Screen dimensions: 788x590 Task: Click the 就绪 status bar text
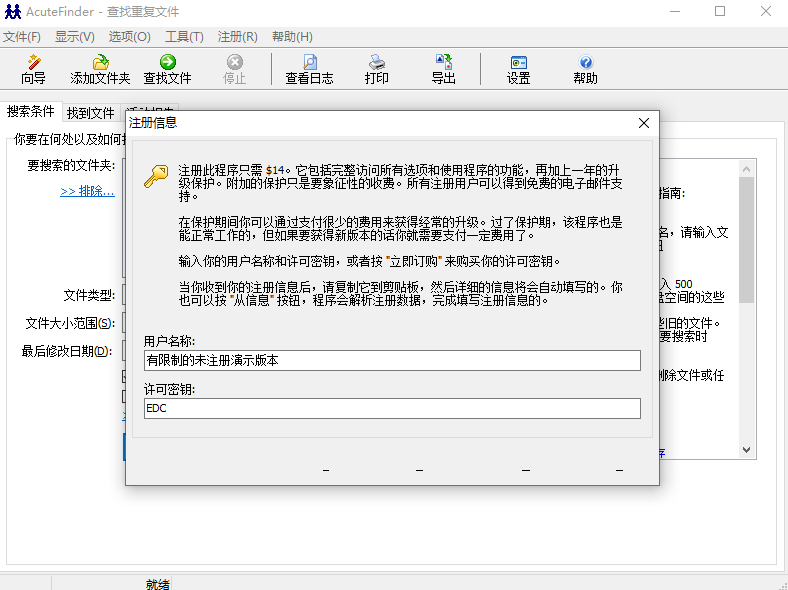[x=157, y=584]
